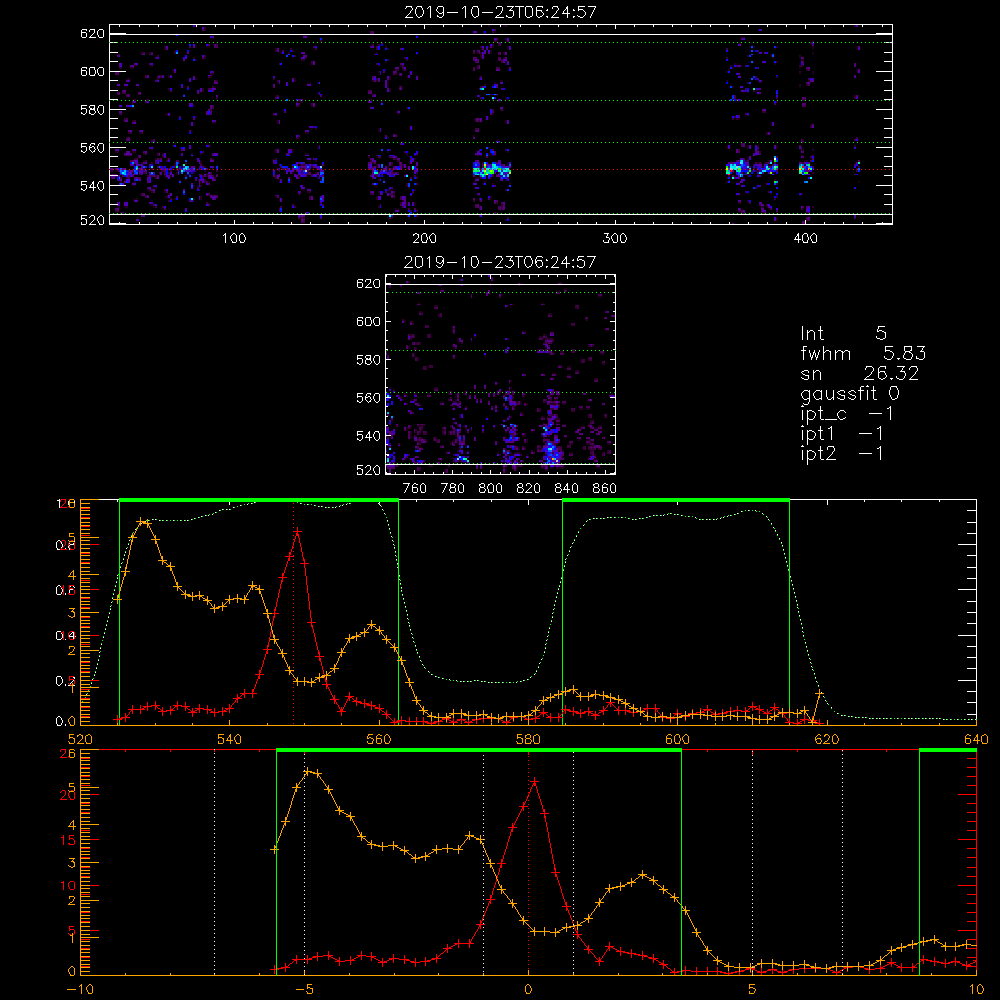
Task: Click the 'Int 5' value text
Action: 843,333
